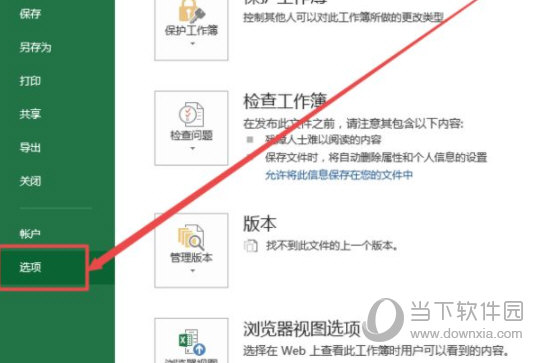Image resolution: width=547 pixels, height=363 pixels.
Task: Click the text 选择在 Web 上查看此工作簿时用户可以看到的内容
Action: 375,350
